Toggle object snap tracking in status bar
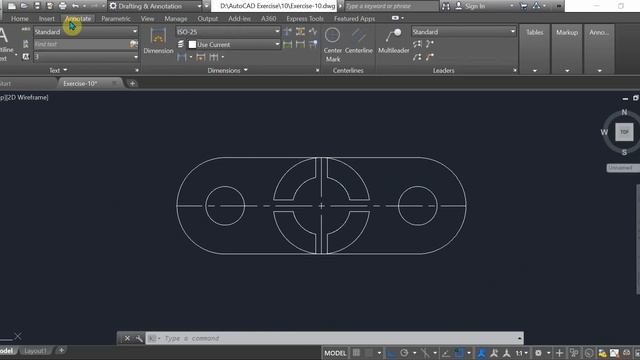Viewport: 640px width, 360px height. [x=445, y=353]
